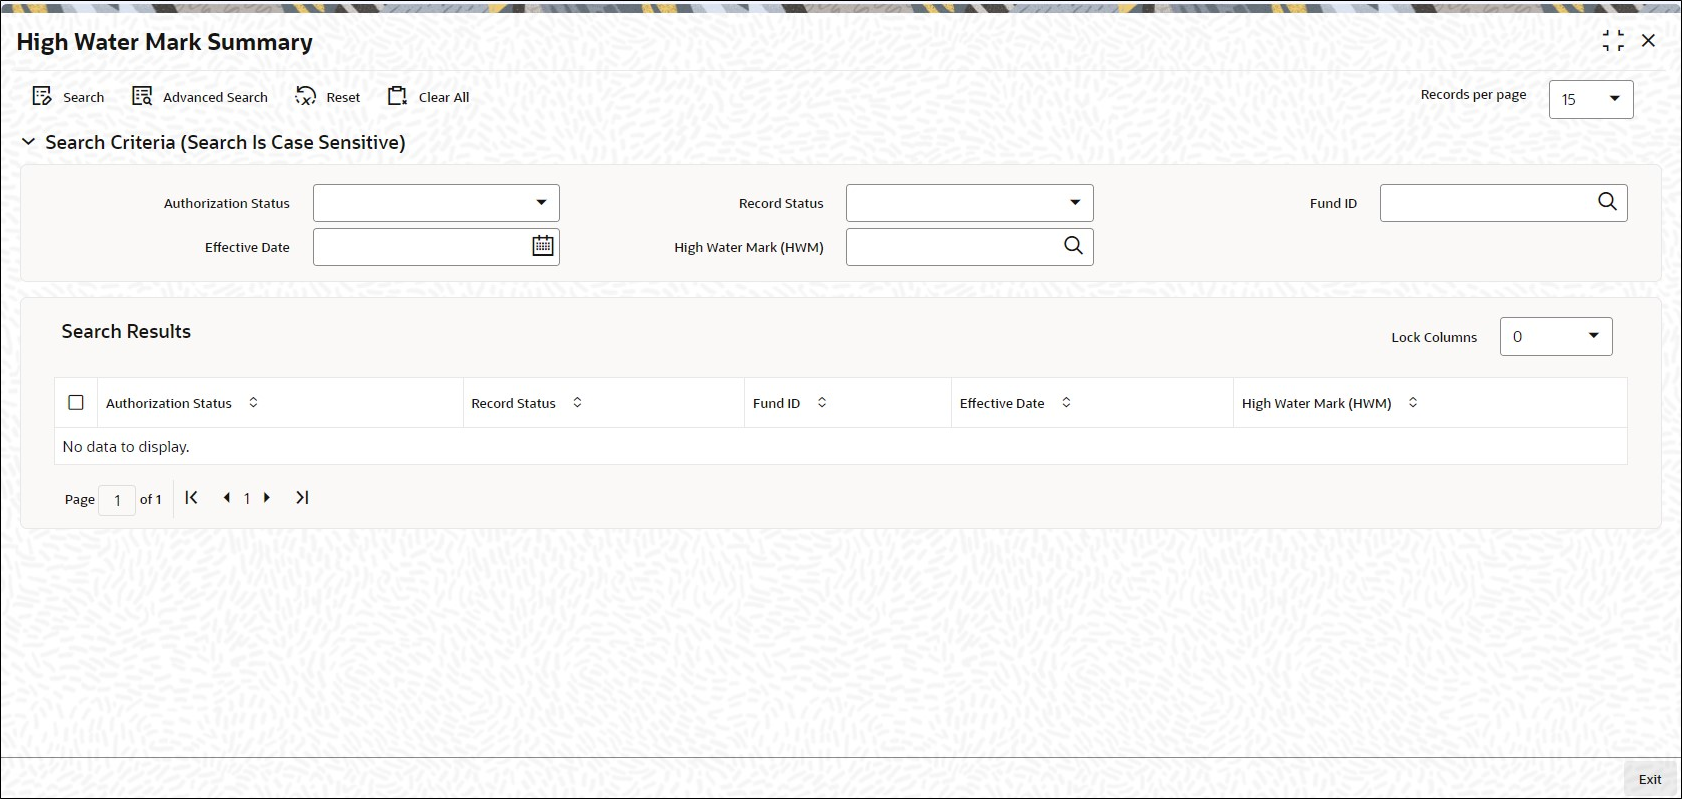Click the Fund ID column header text
The height and width of the screenshot is (799, 1682).
click(x=777, y=403)
